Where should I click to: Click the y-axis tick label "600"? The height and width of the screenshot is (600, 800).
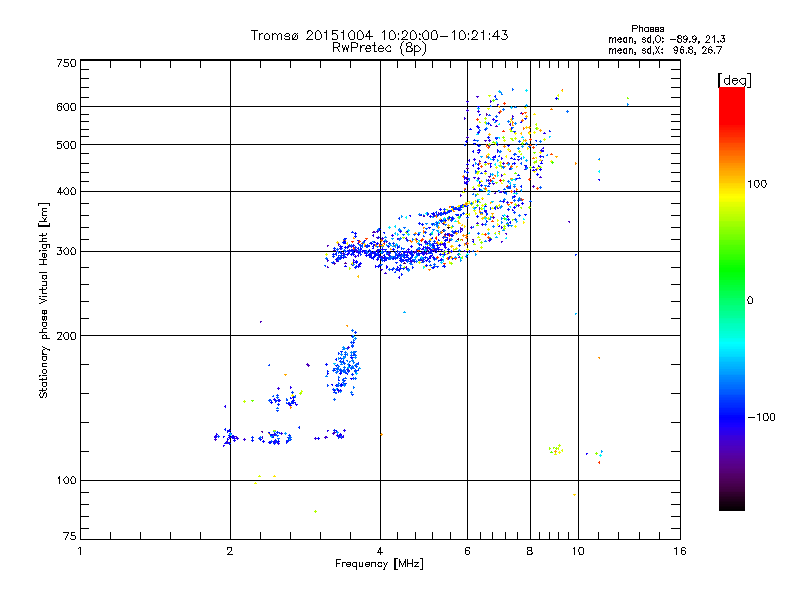tap(66, 107)
